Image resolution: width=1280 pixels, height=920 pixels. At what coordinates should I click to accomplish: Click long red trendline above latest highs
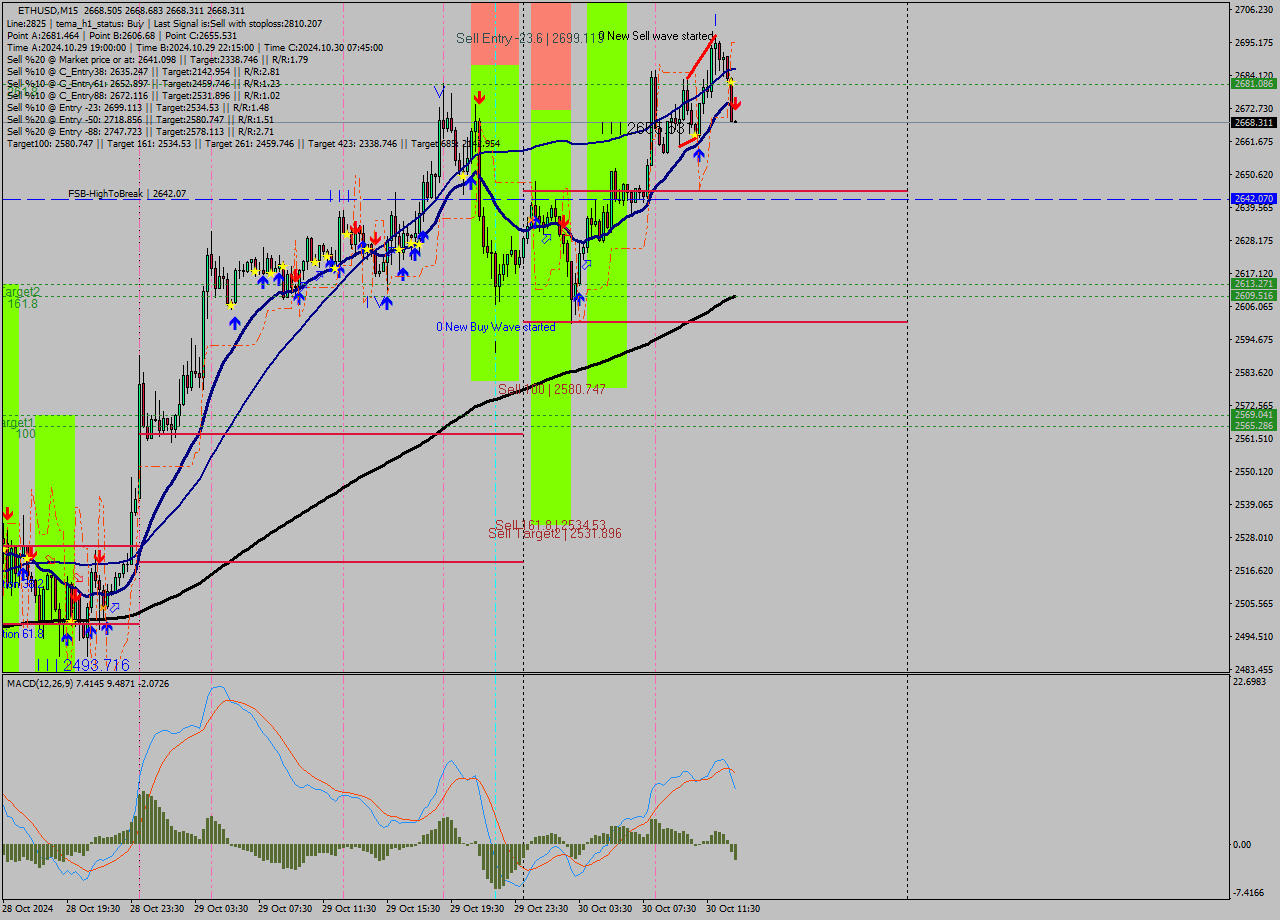(x=699, y=57)
